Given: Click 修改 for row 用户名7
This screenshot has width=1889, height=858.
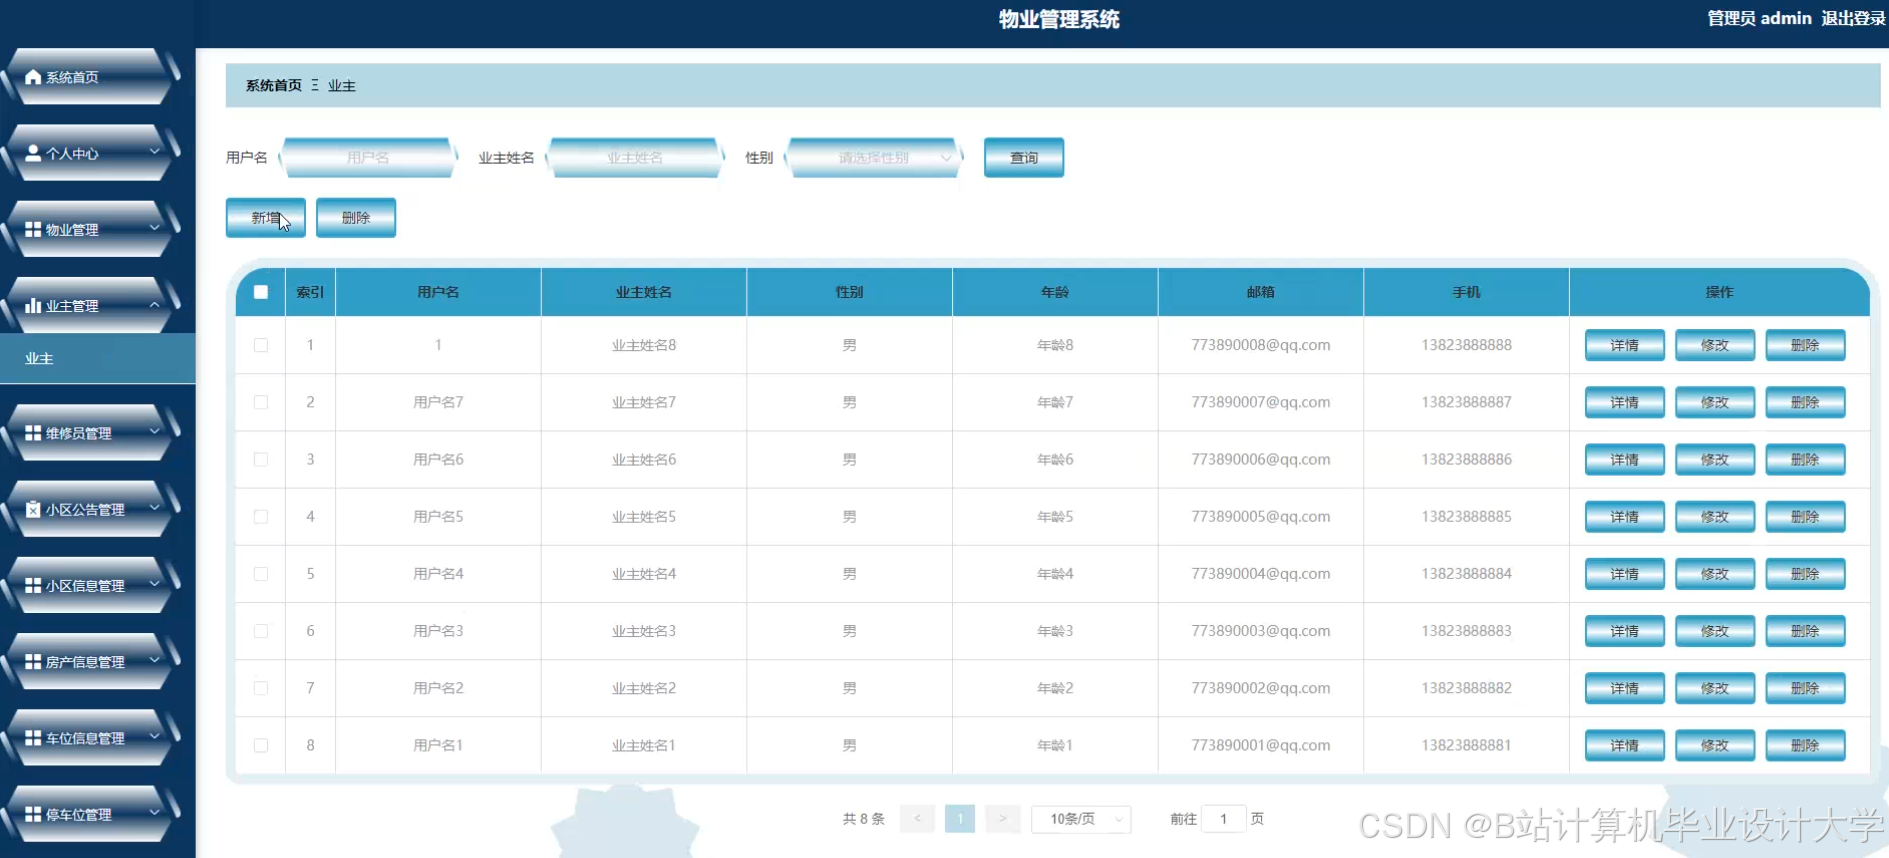Looking at the screenshot, I should point(1715,402).
